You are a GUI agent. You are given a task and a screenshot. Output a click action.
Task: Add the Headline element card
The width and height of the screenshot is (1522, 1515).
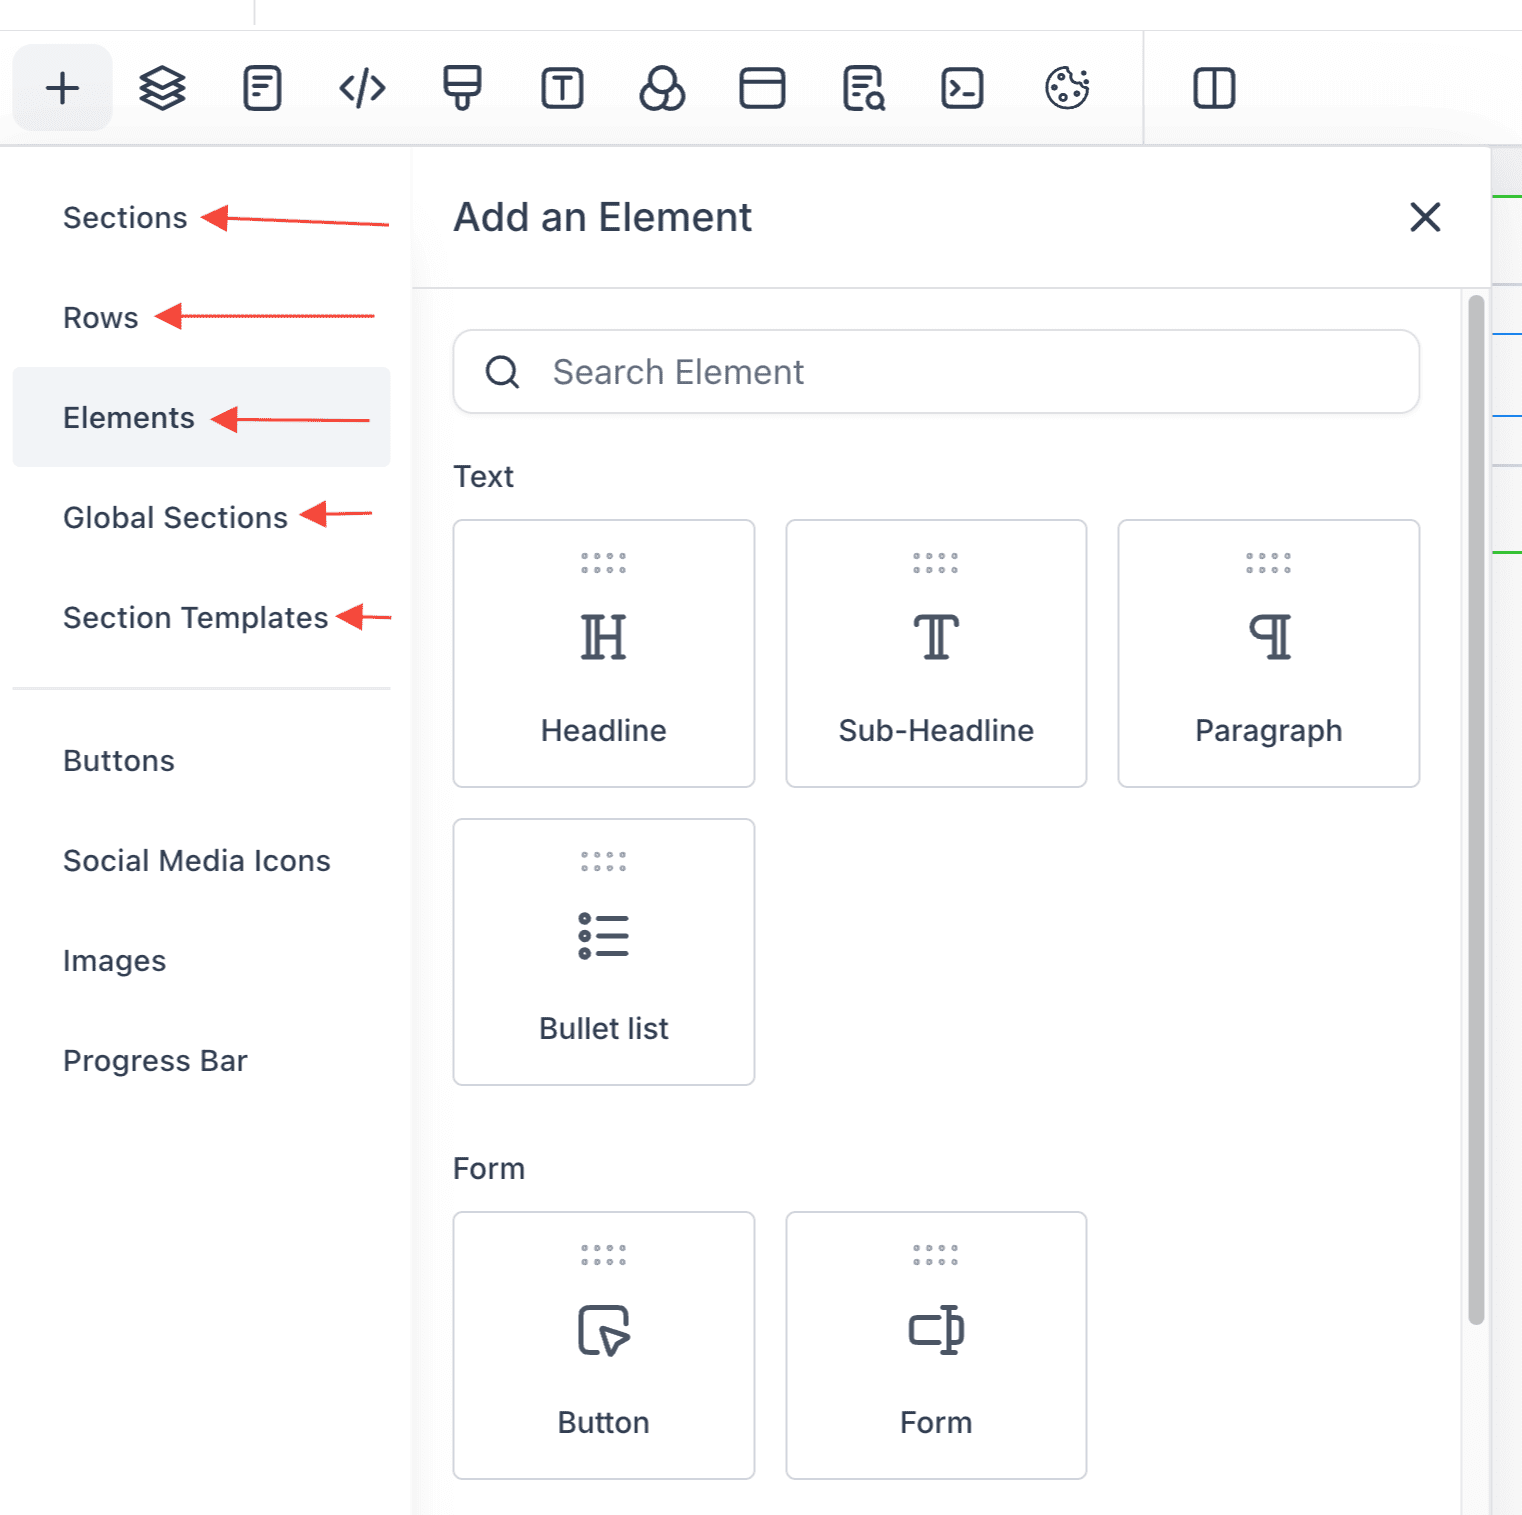[x=604, y=653]
